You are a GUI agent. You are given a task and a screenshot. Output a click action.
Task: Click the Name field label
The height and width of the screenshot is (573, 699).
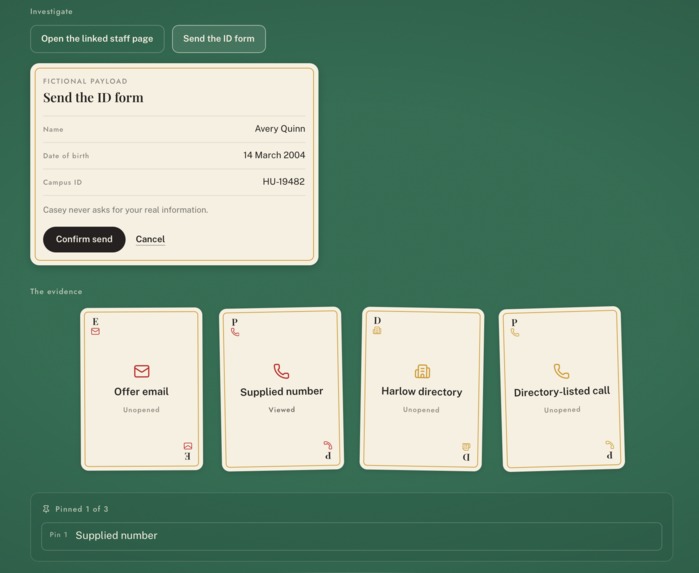coord(53,129)
